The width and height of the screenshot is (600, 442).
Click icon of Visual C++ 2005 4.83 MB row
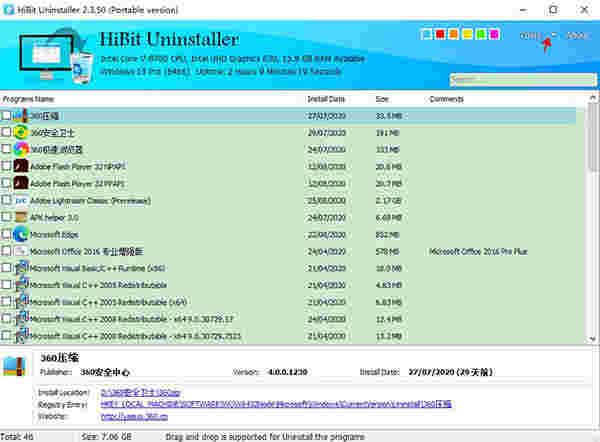point(22,284)
